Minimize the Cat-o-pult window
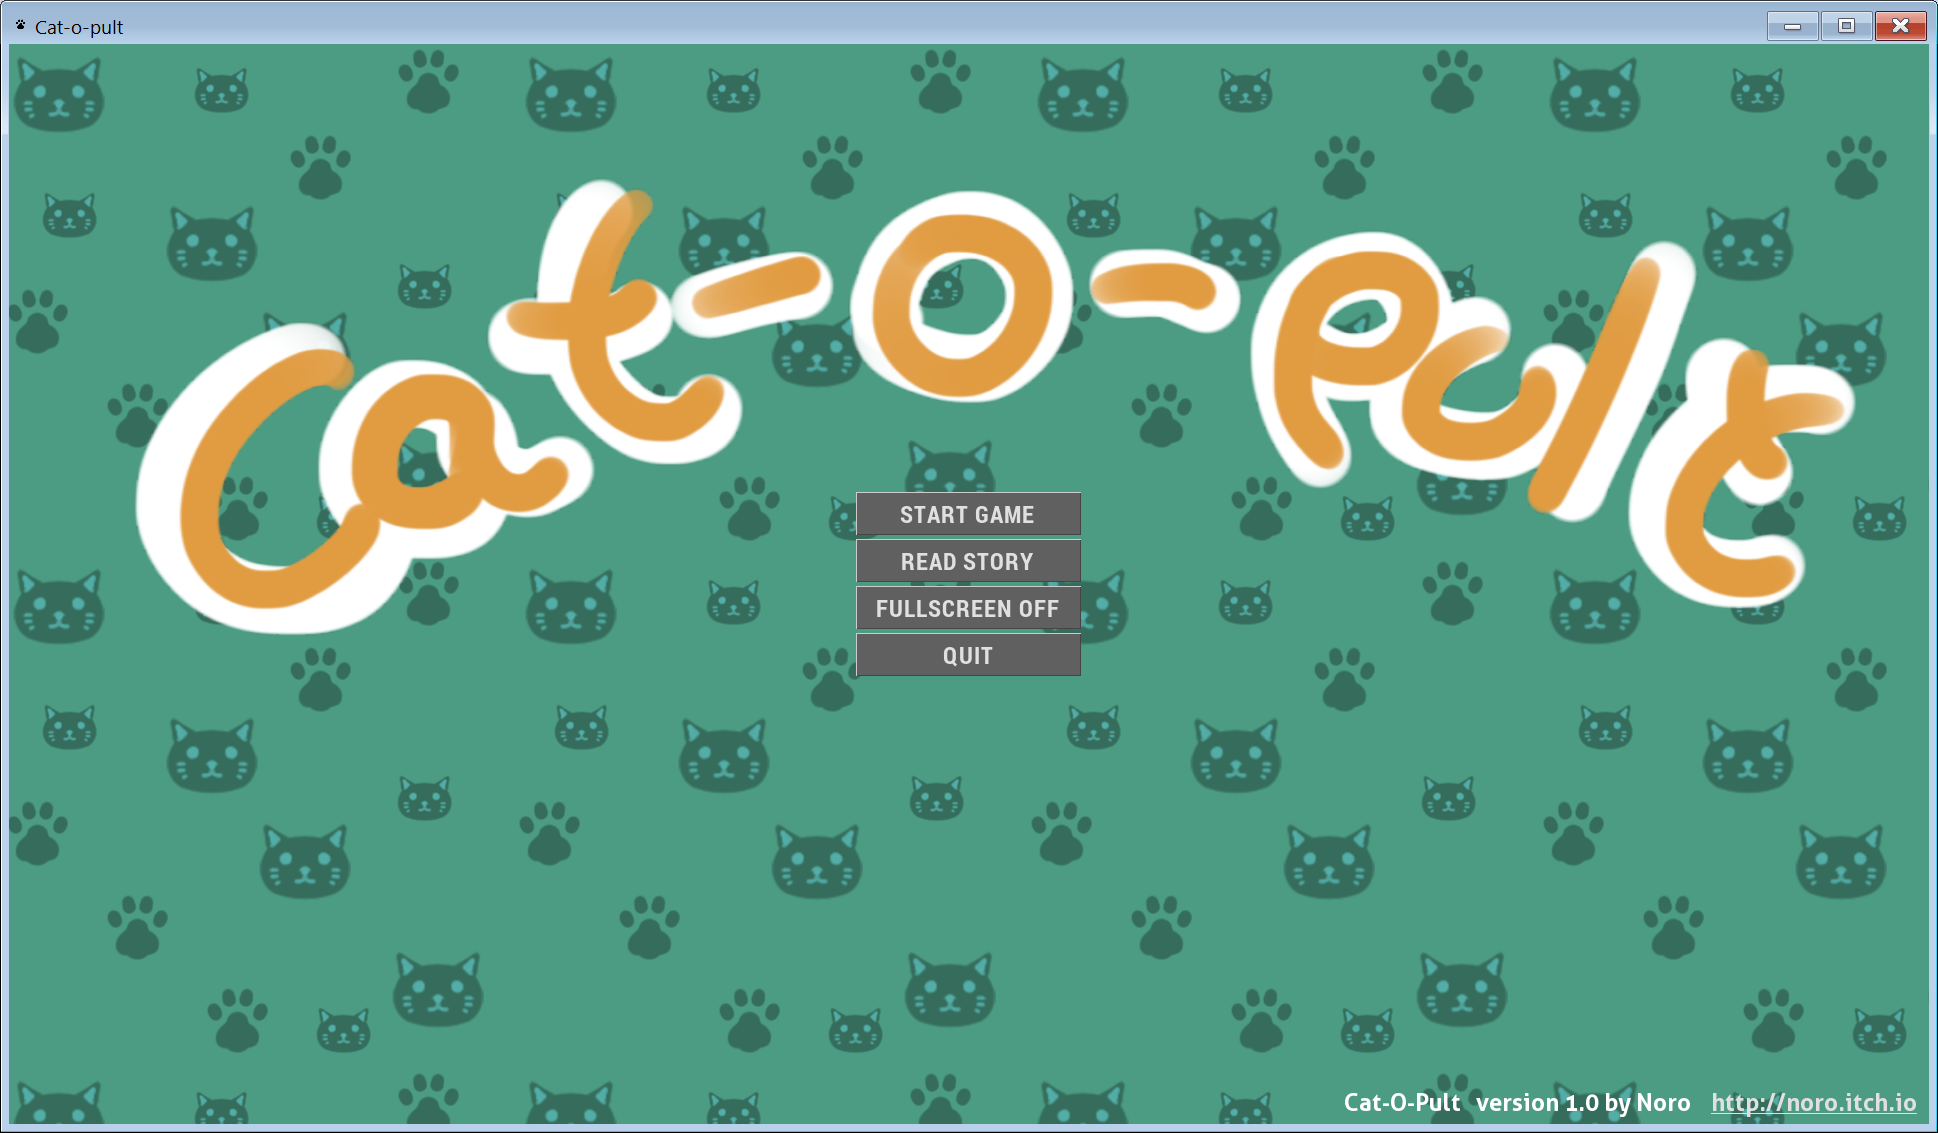Screen dimensions: 1938x1133 pyautogui.click(x=1792, y=26)
